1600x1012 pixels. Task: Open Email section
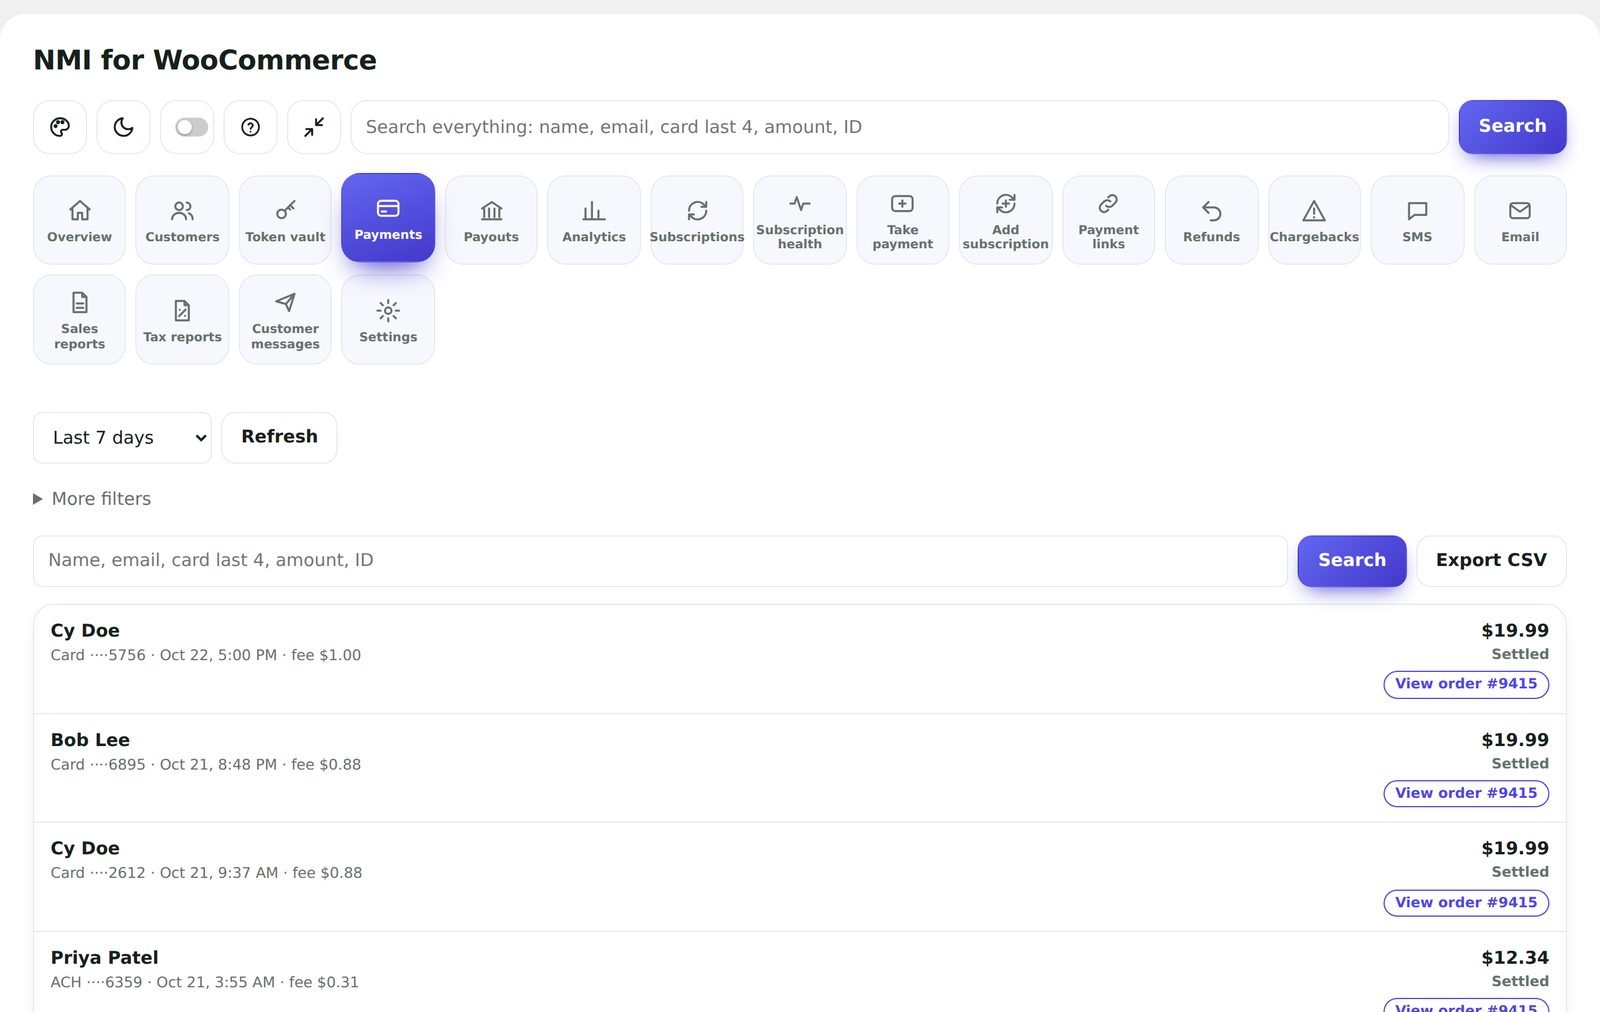pos(1520,220)
